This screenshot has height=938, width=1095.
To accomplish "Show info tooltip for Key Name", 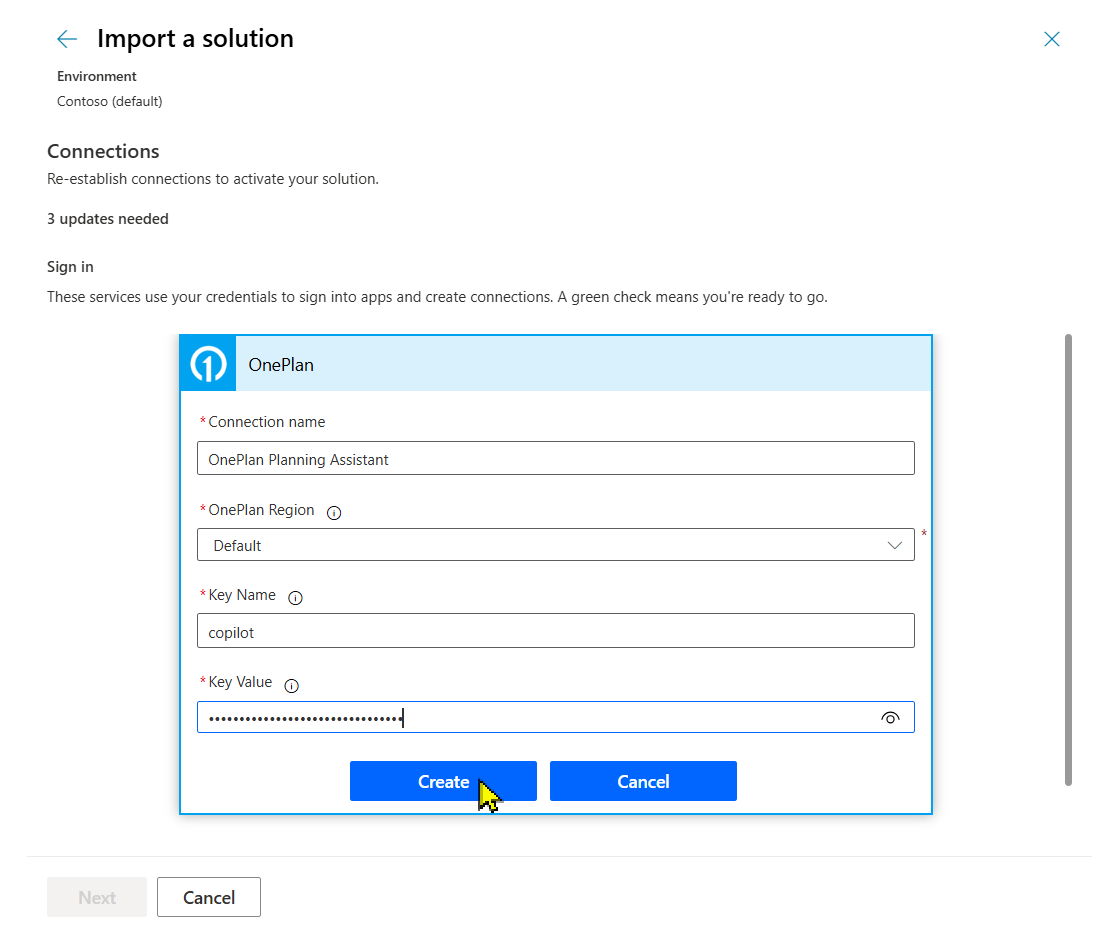I will [295, 598].
